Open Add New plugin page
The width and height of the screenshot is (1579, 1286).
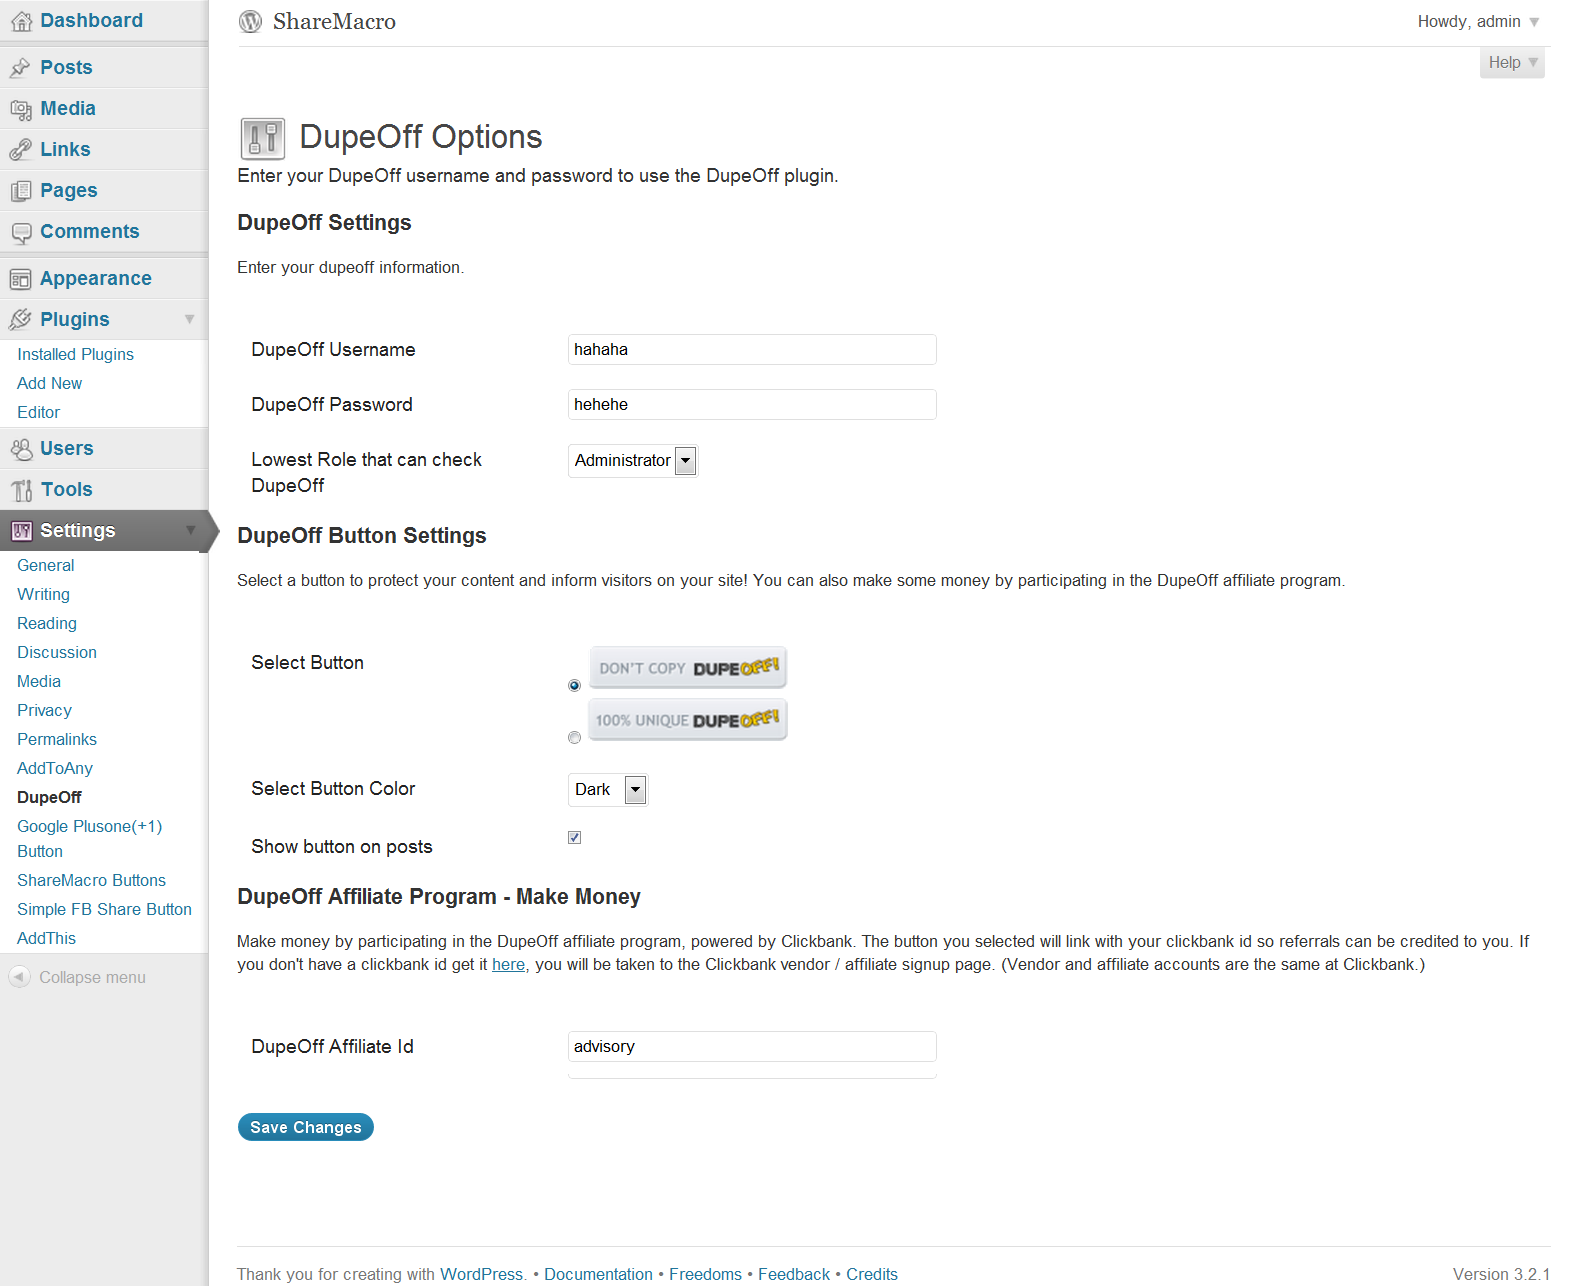pyautogui.click(x=50, y=383)
